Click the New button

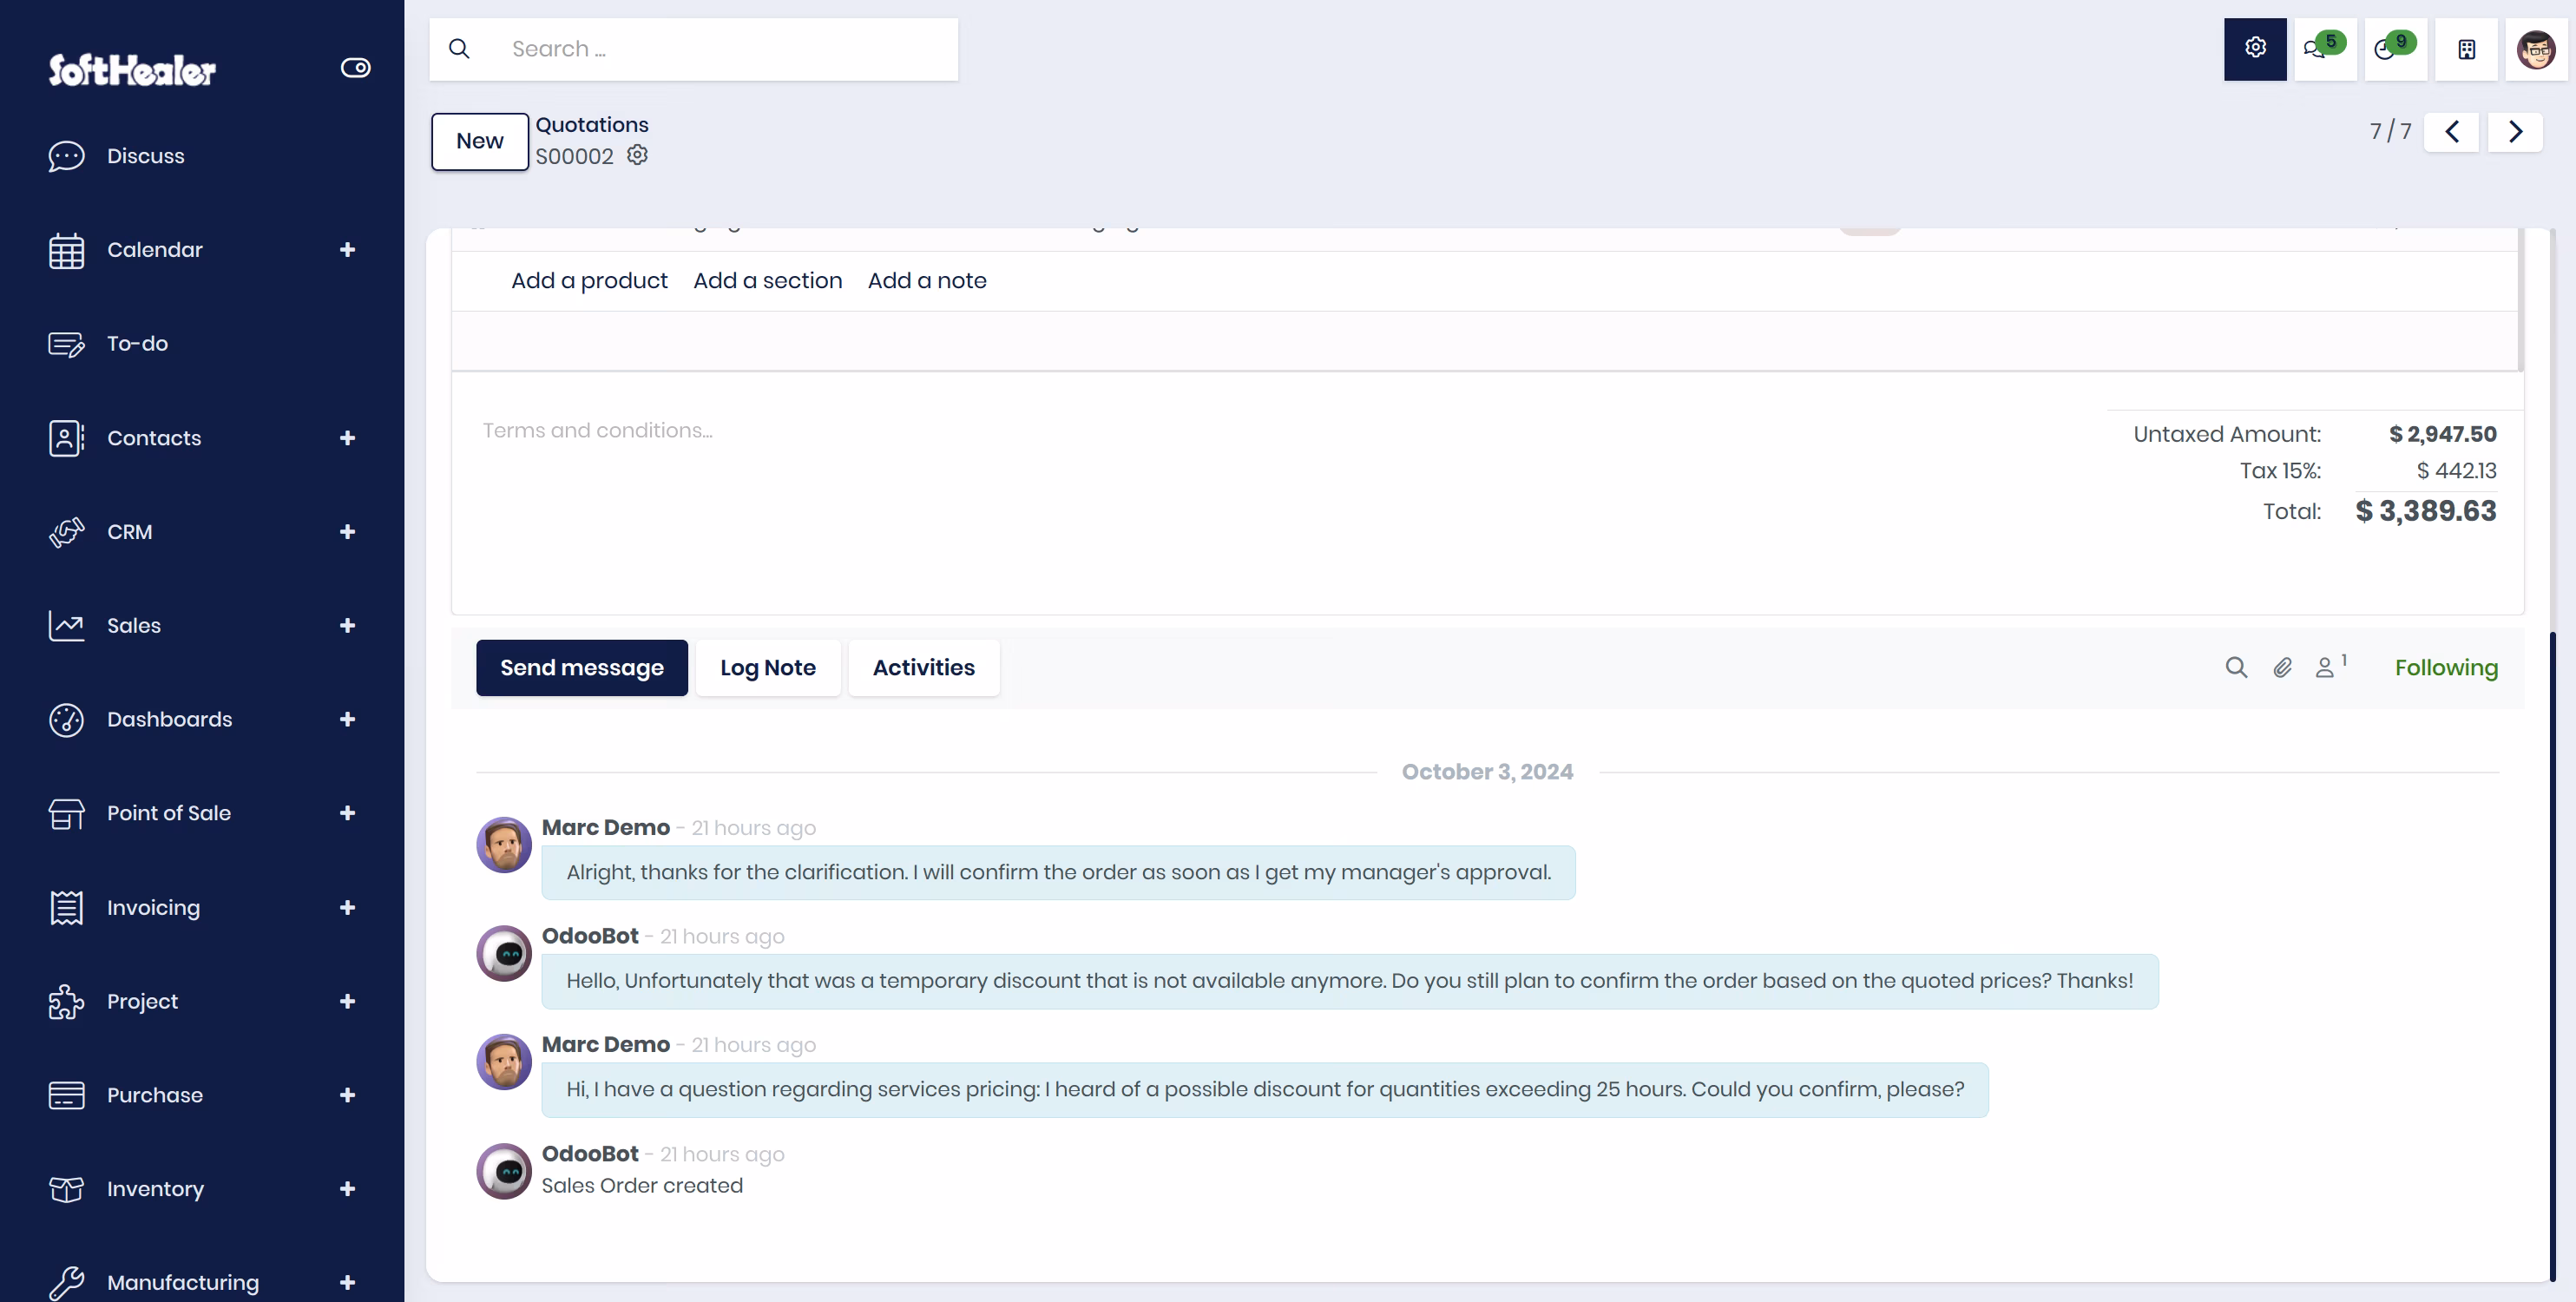(x=480, y=141)
